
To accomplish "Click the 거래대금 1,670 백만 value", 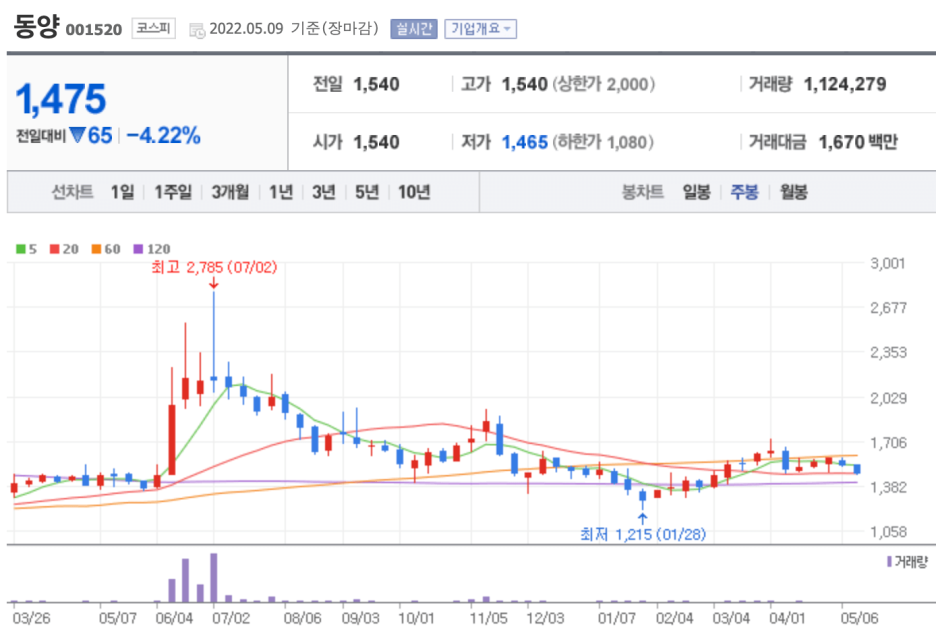I will tap(858, 142).
